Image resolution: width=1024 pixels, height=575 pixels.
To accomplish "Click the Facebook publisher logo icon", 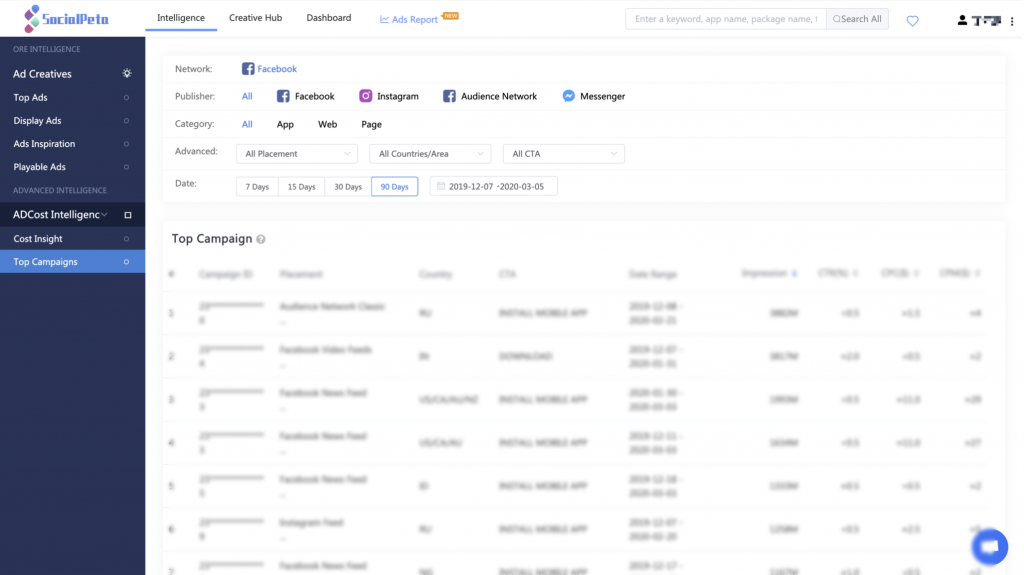I will point(283,96).
